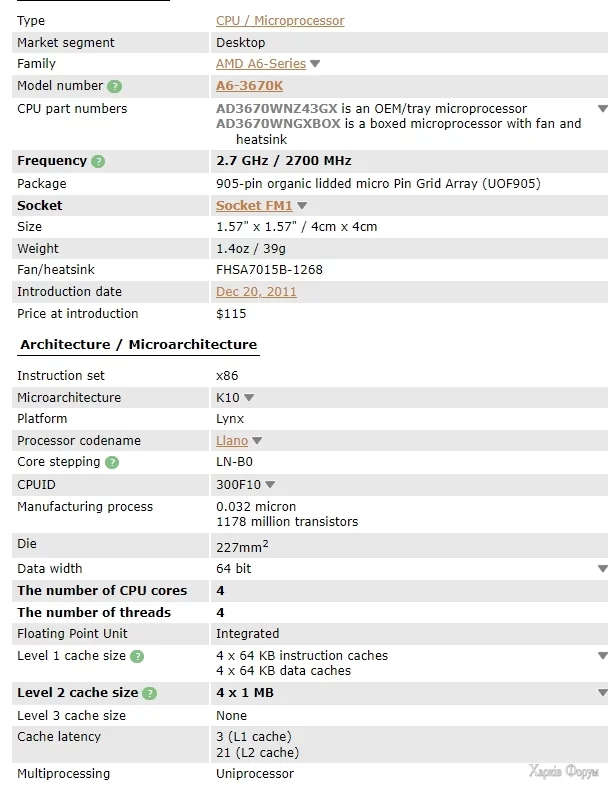Expand the Data width row arrow

coord(602,569)
